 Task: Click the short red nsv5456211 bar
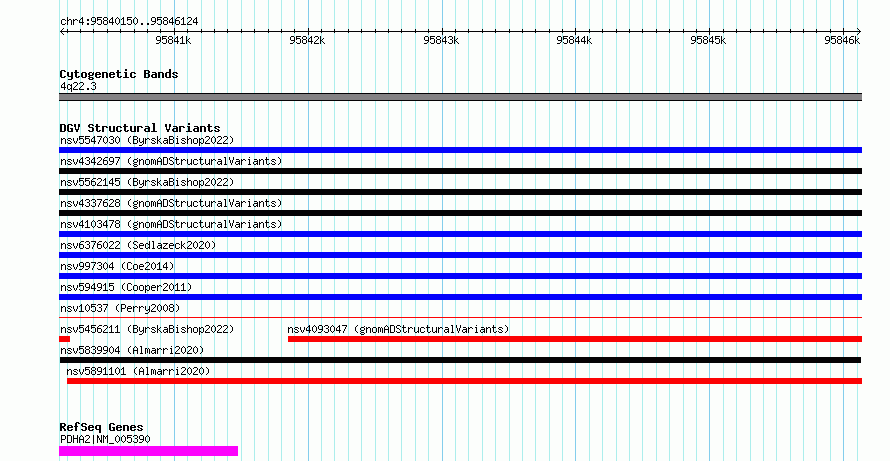[x=64, y=340]
